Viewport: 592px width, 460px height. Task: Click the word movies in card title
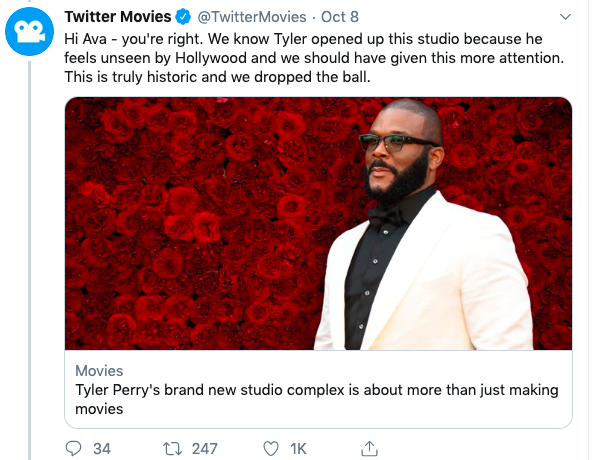(x=99, y=409)
